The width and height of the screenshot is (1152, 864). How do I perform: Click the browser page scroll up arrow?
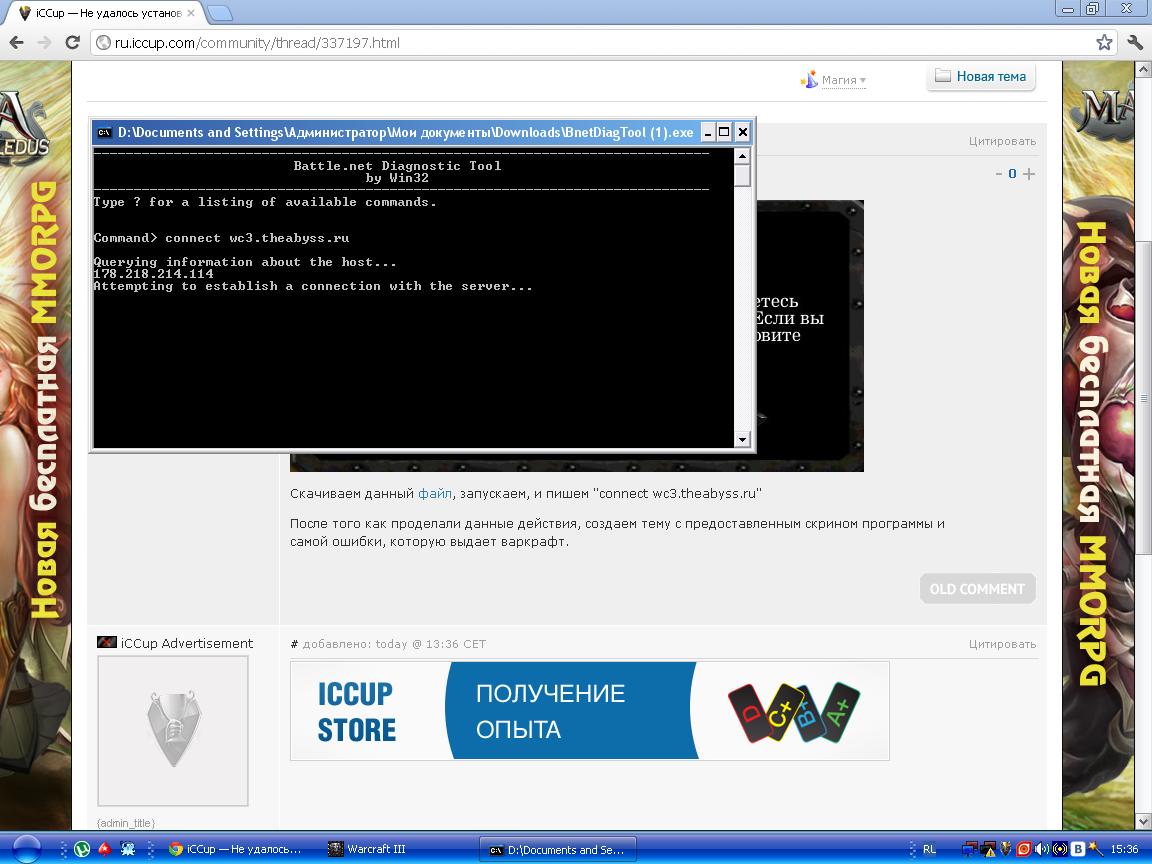(x=1143, y=69)
